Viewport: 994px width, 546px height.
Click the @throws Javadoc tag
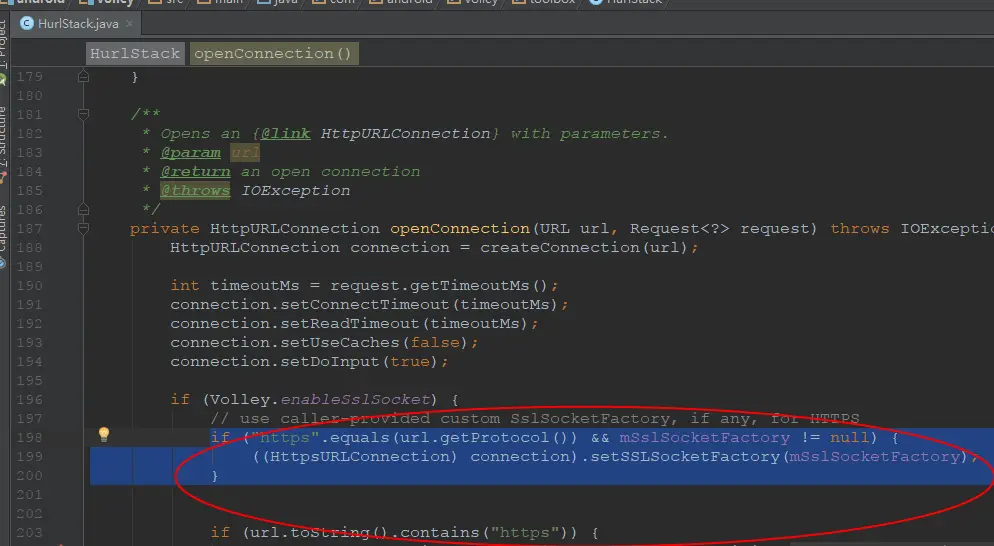195,191
